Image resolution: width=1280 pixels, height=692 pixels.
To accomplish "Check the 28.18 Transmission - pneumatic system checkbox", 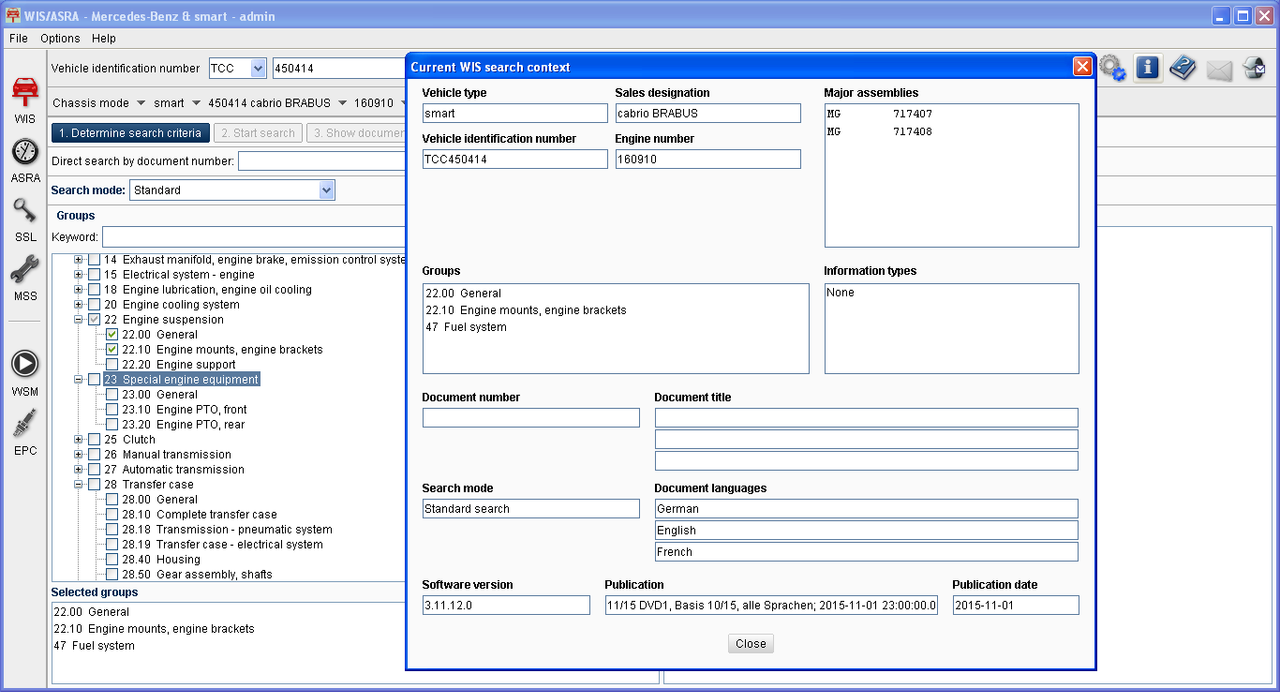I will pyautogui.click(x=112, y=529).
